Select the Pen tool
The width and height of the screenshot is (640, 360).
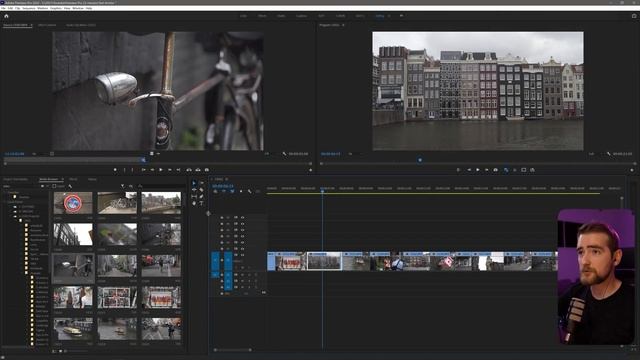click(x=201, y=196)
